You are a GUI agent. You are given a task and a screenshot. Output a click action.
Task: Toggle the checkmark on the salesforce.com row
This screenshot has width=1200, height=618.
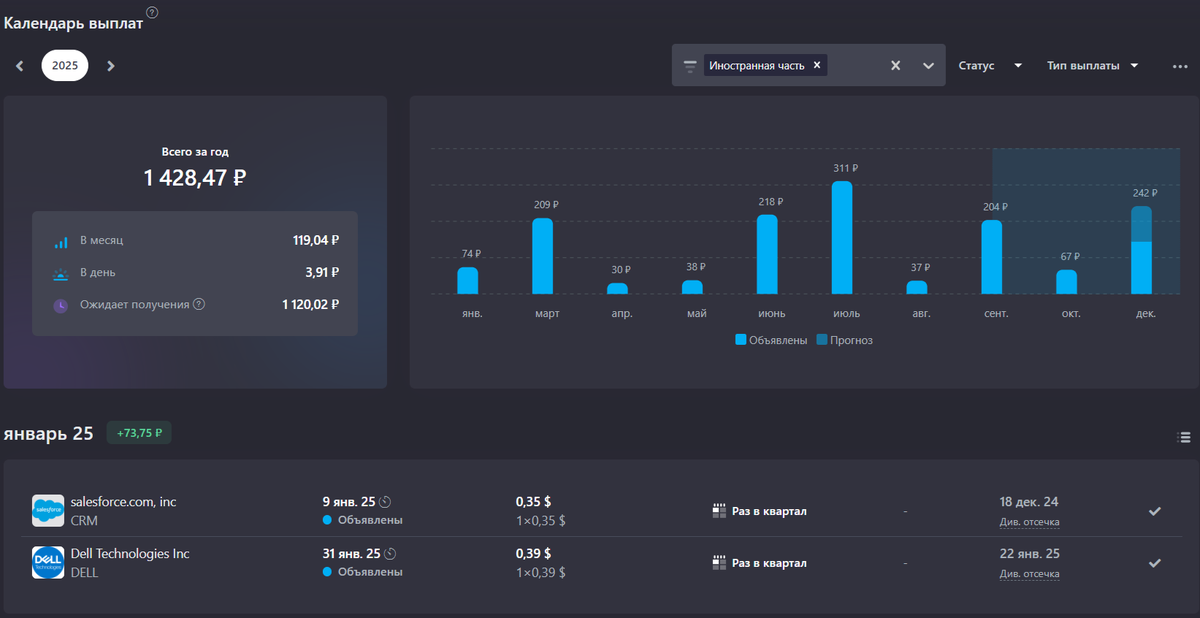(1154, 511)
